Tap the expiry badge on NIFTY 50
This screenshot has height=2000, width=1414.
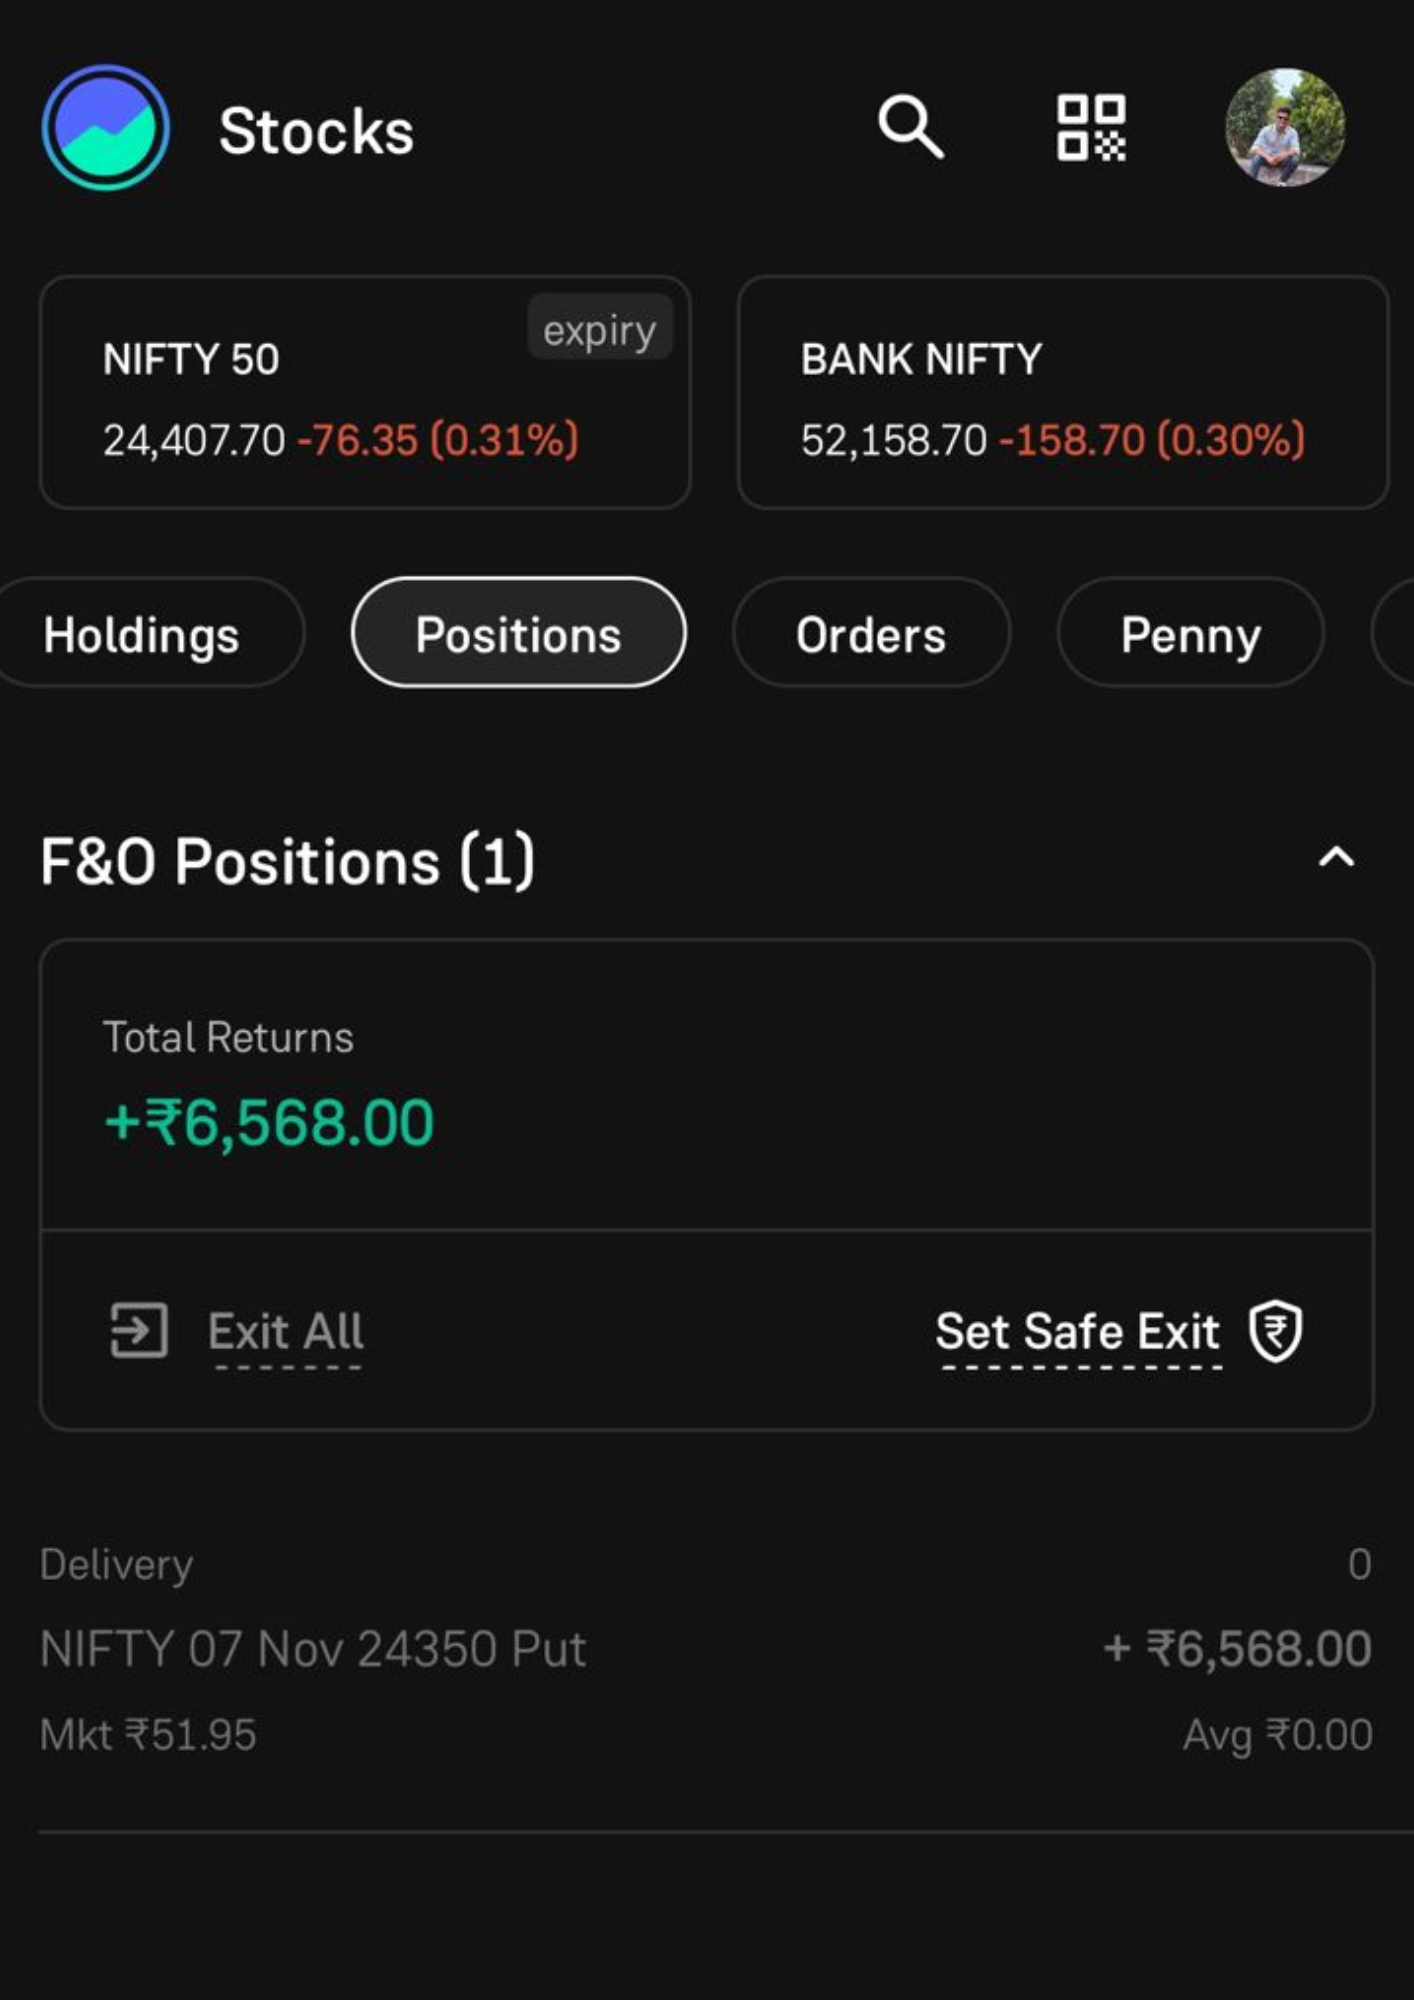(600, 328)
